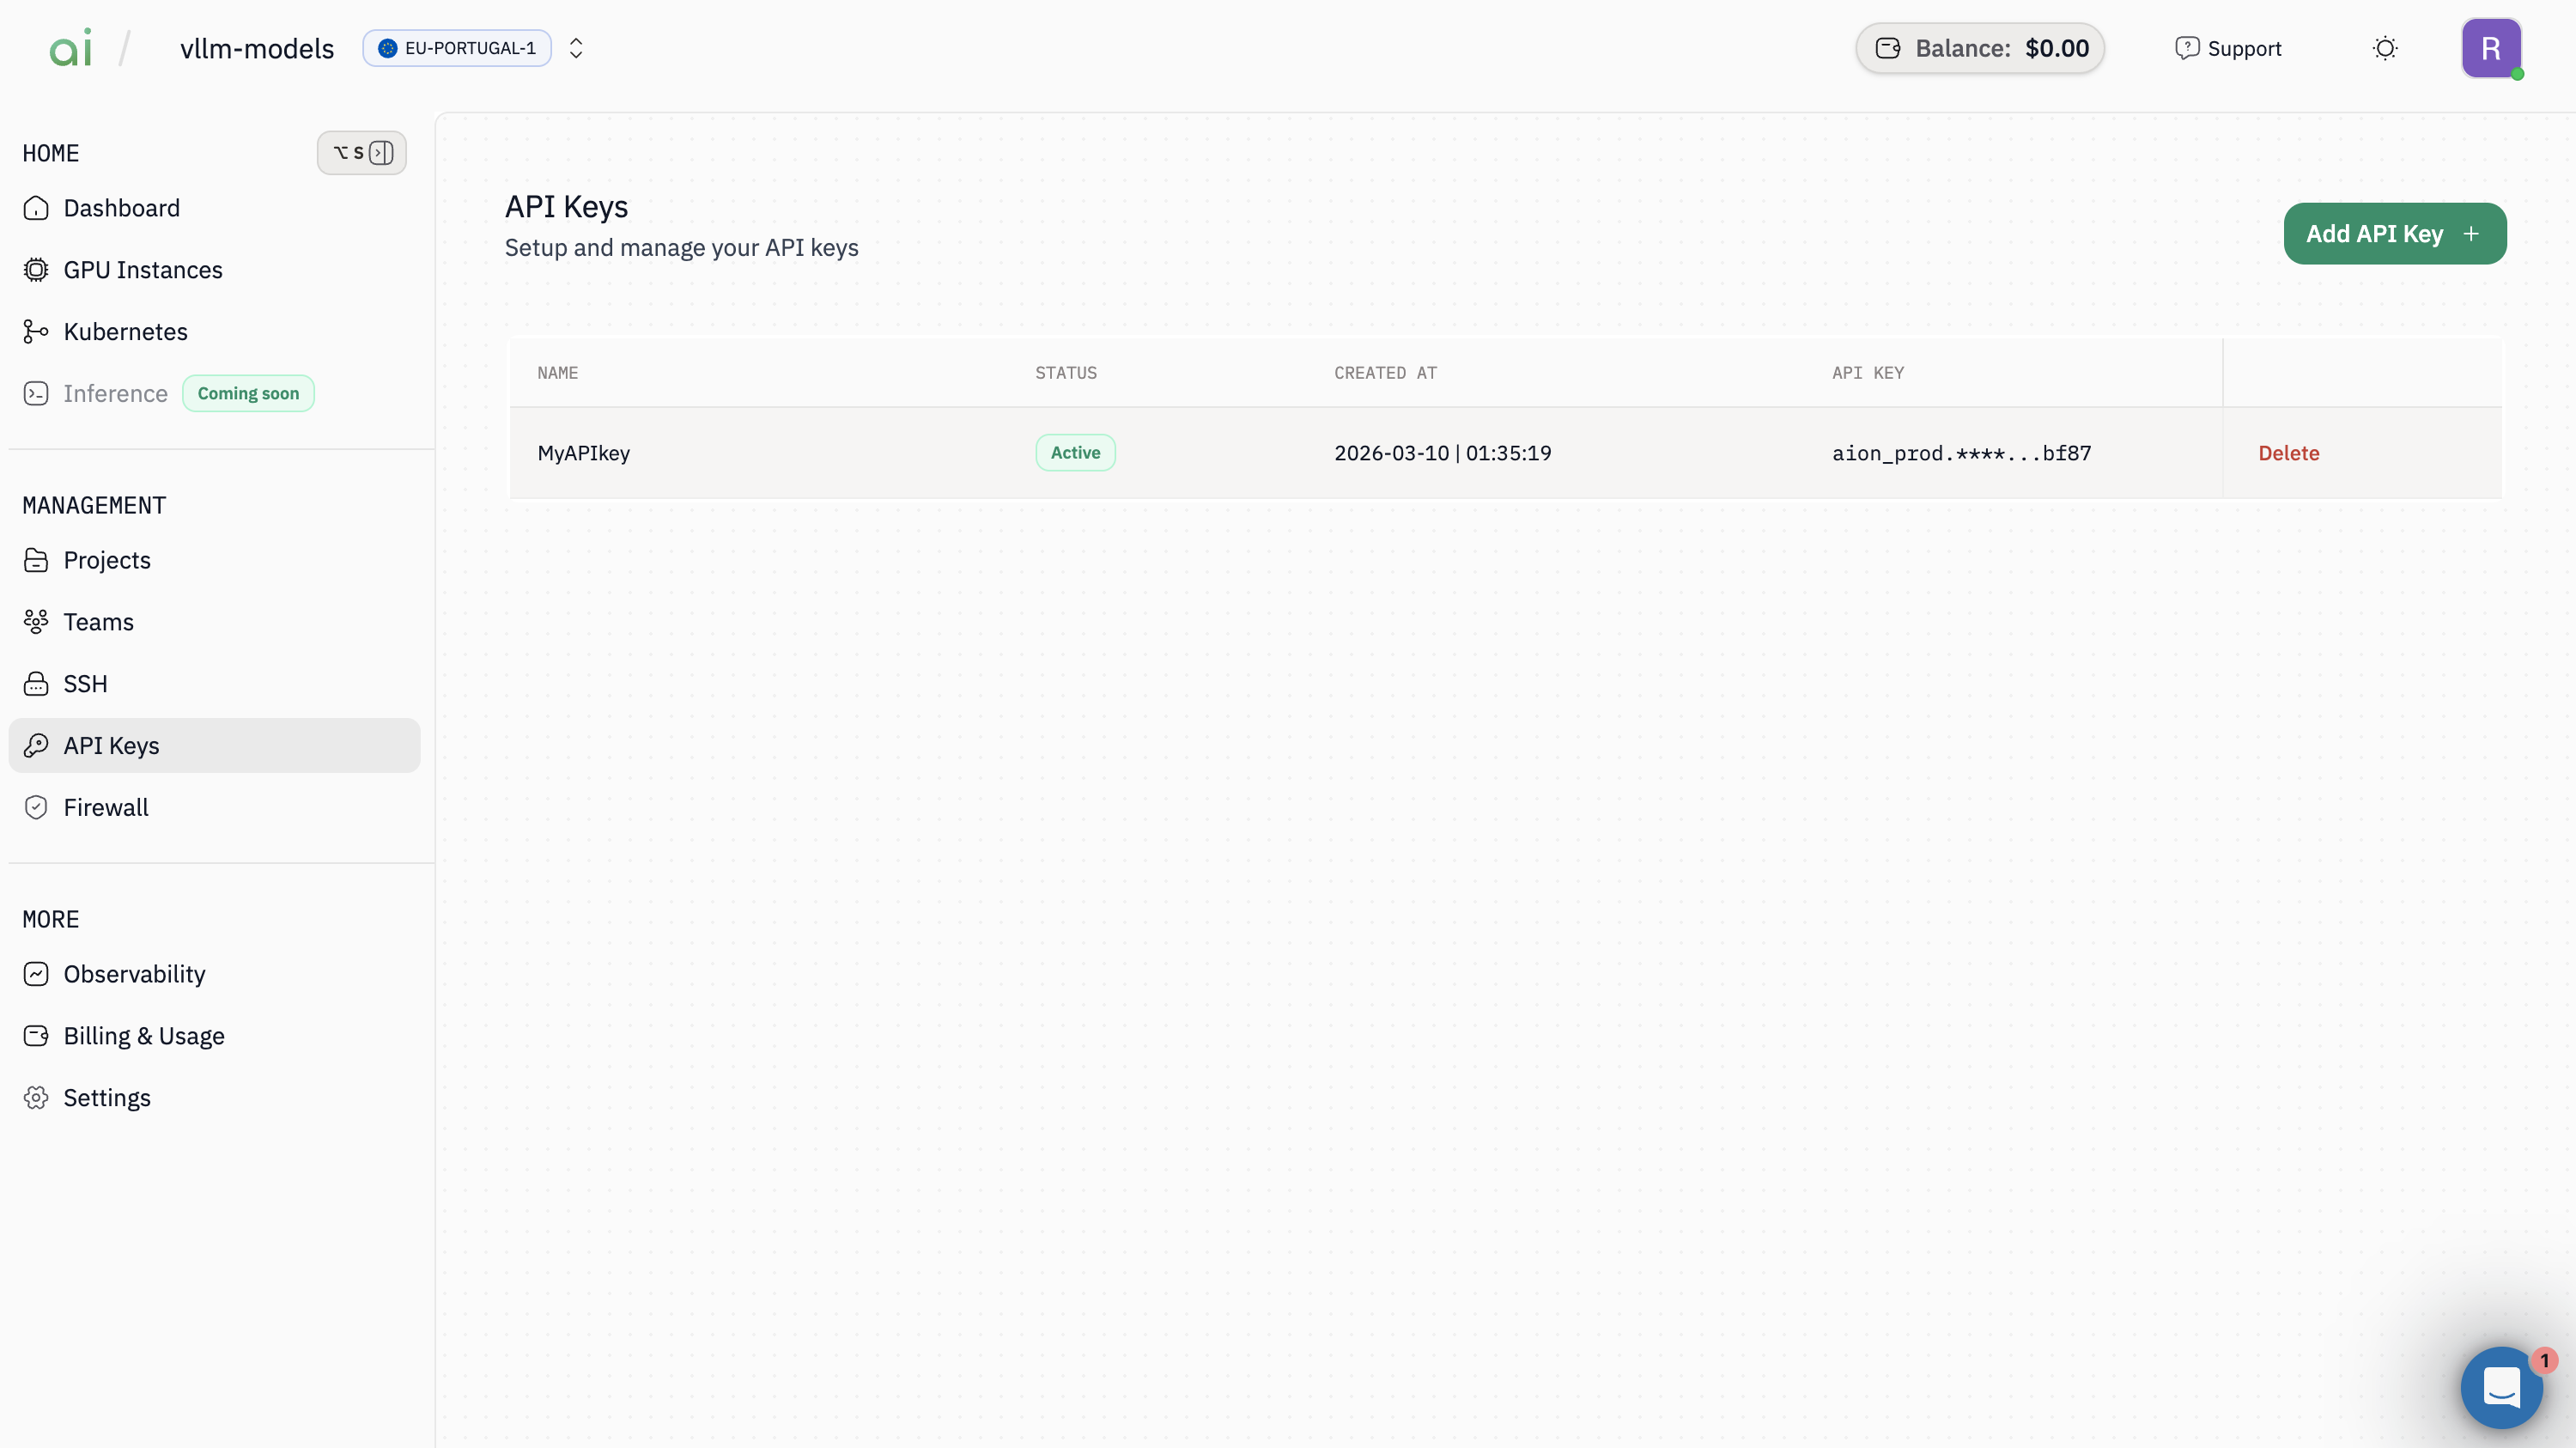The height and width of the screenshot is (1448, 2576).
Task: Open the project switcher chevron
Action: 576,48
